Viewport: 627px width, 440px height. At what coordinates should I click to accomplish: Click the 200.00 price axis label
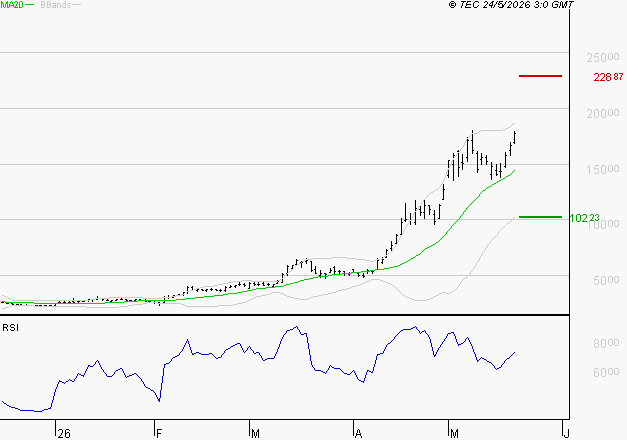(603, 114)
